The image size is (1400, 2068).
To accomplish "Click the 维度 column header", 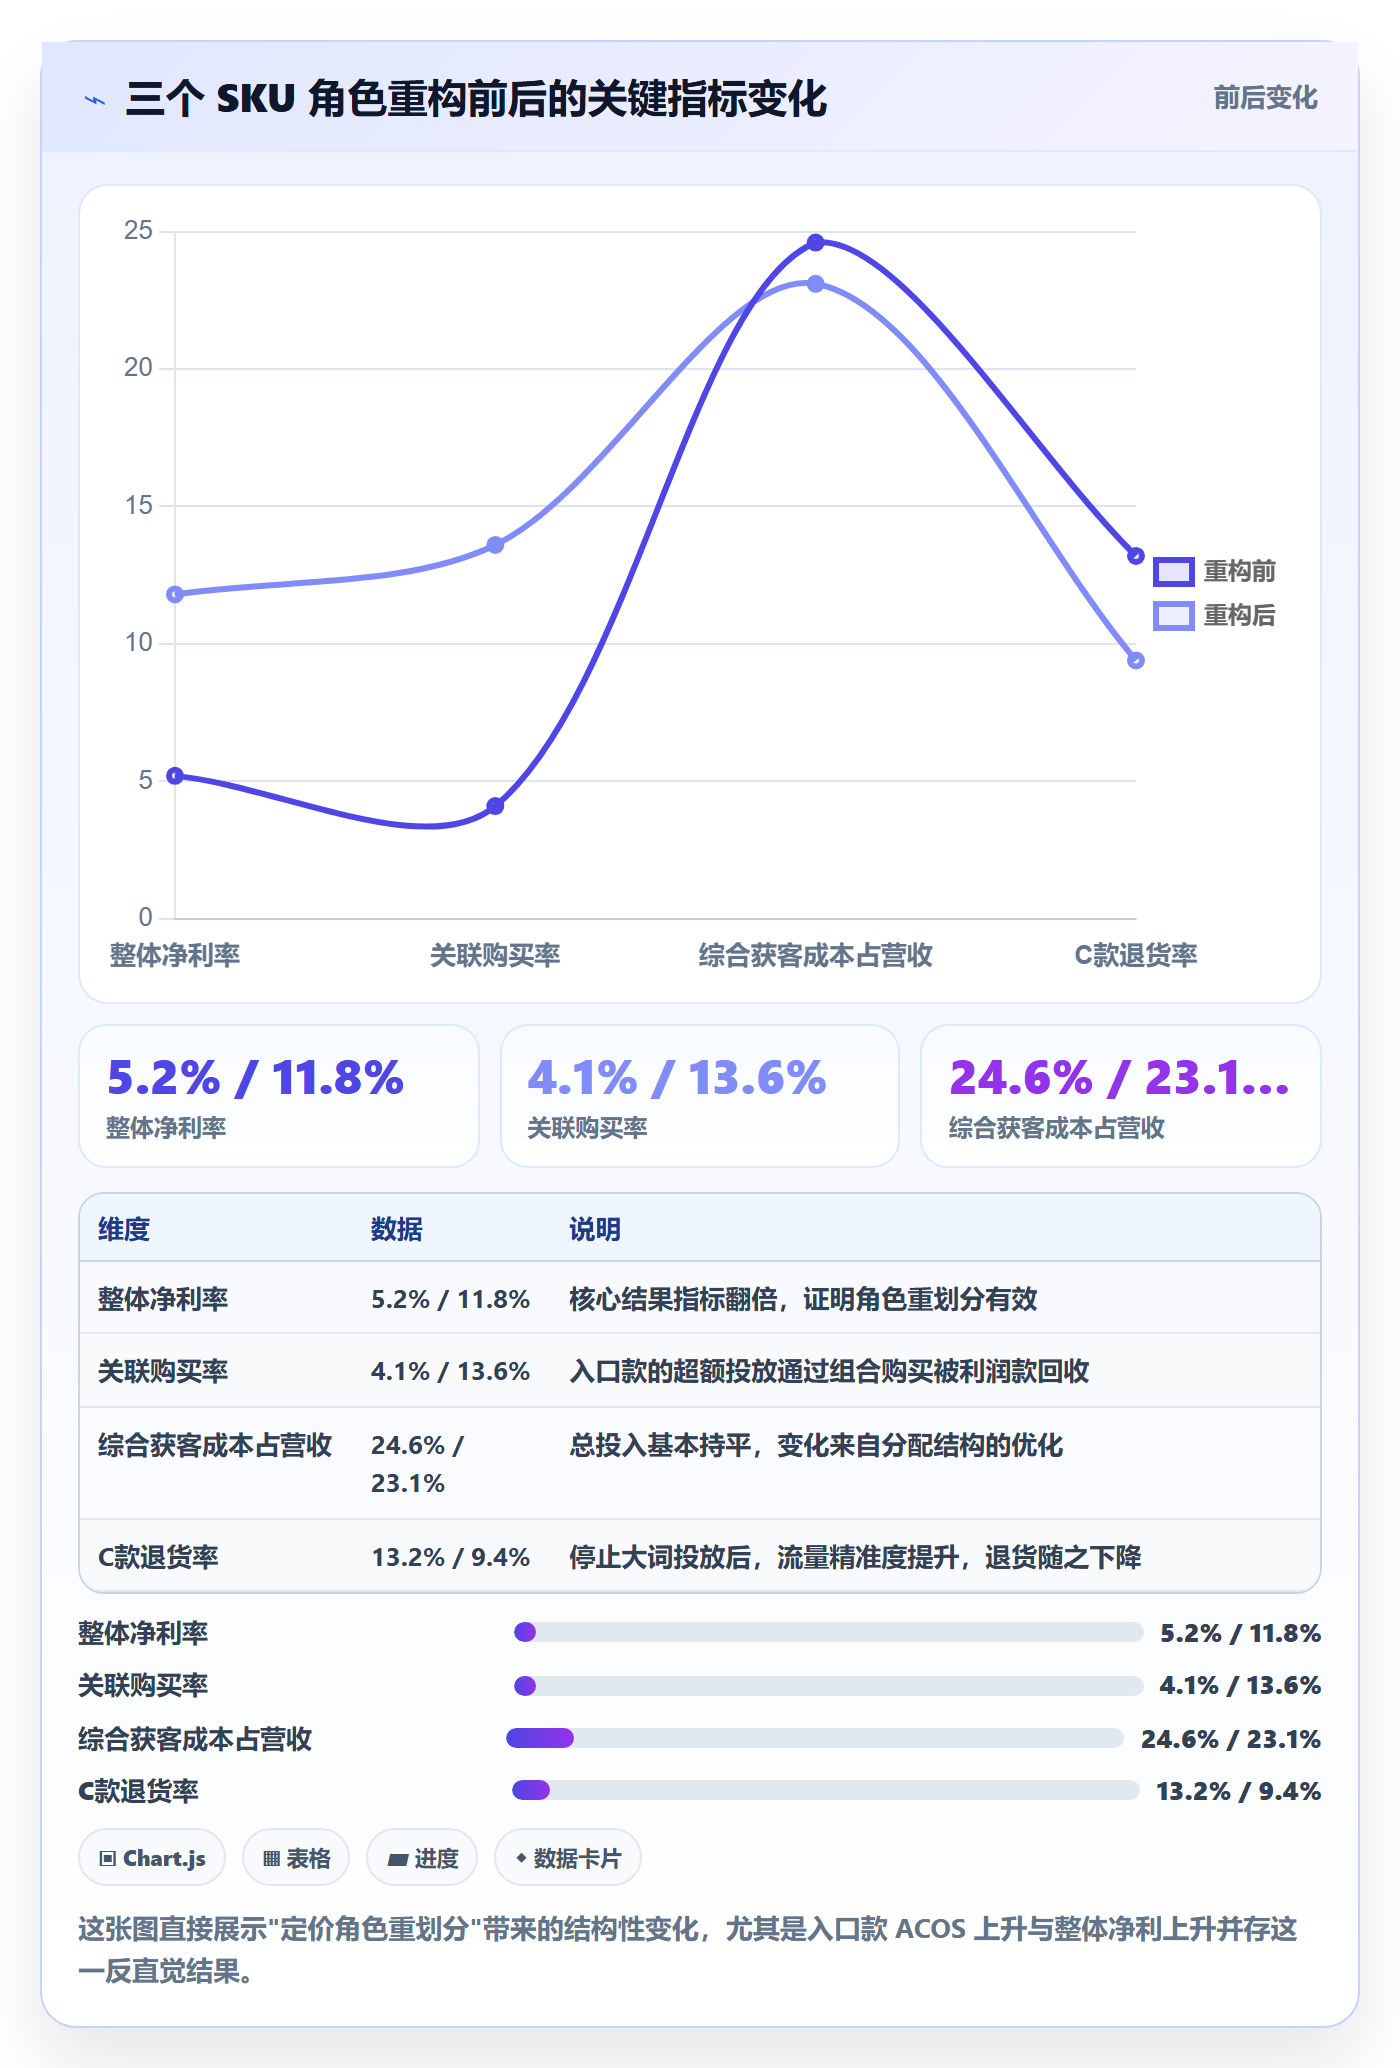I will [124, 1229].
